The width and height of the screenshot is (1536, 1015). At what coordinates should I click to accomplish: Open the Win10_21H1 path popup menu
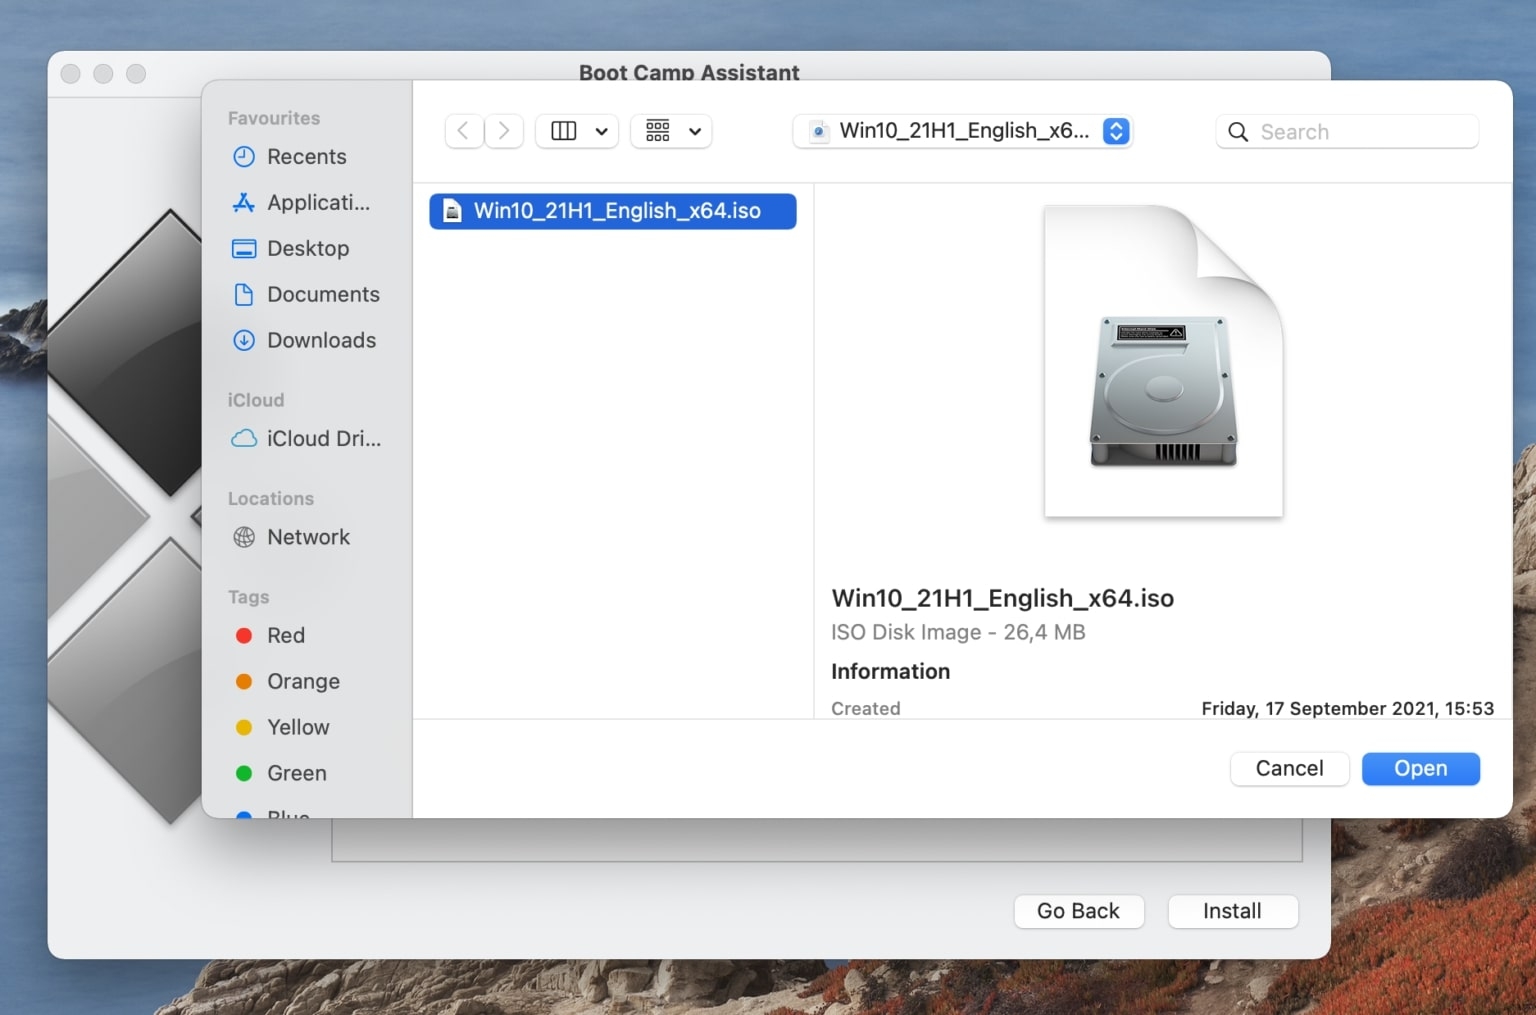[962, 131]
